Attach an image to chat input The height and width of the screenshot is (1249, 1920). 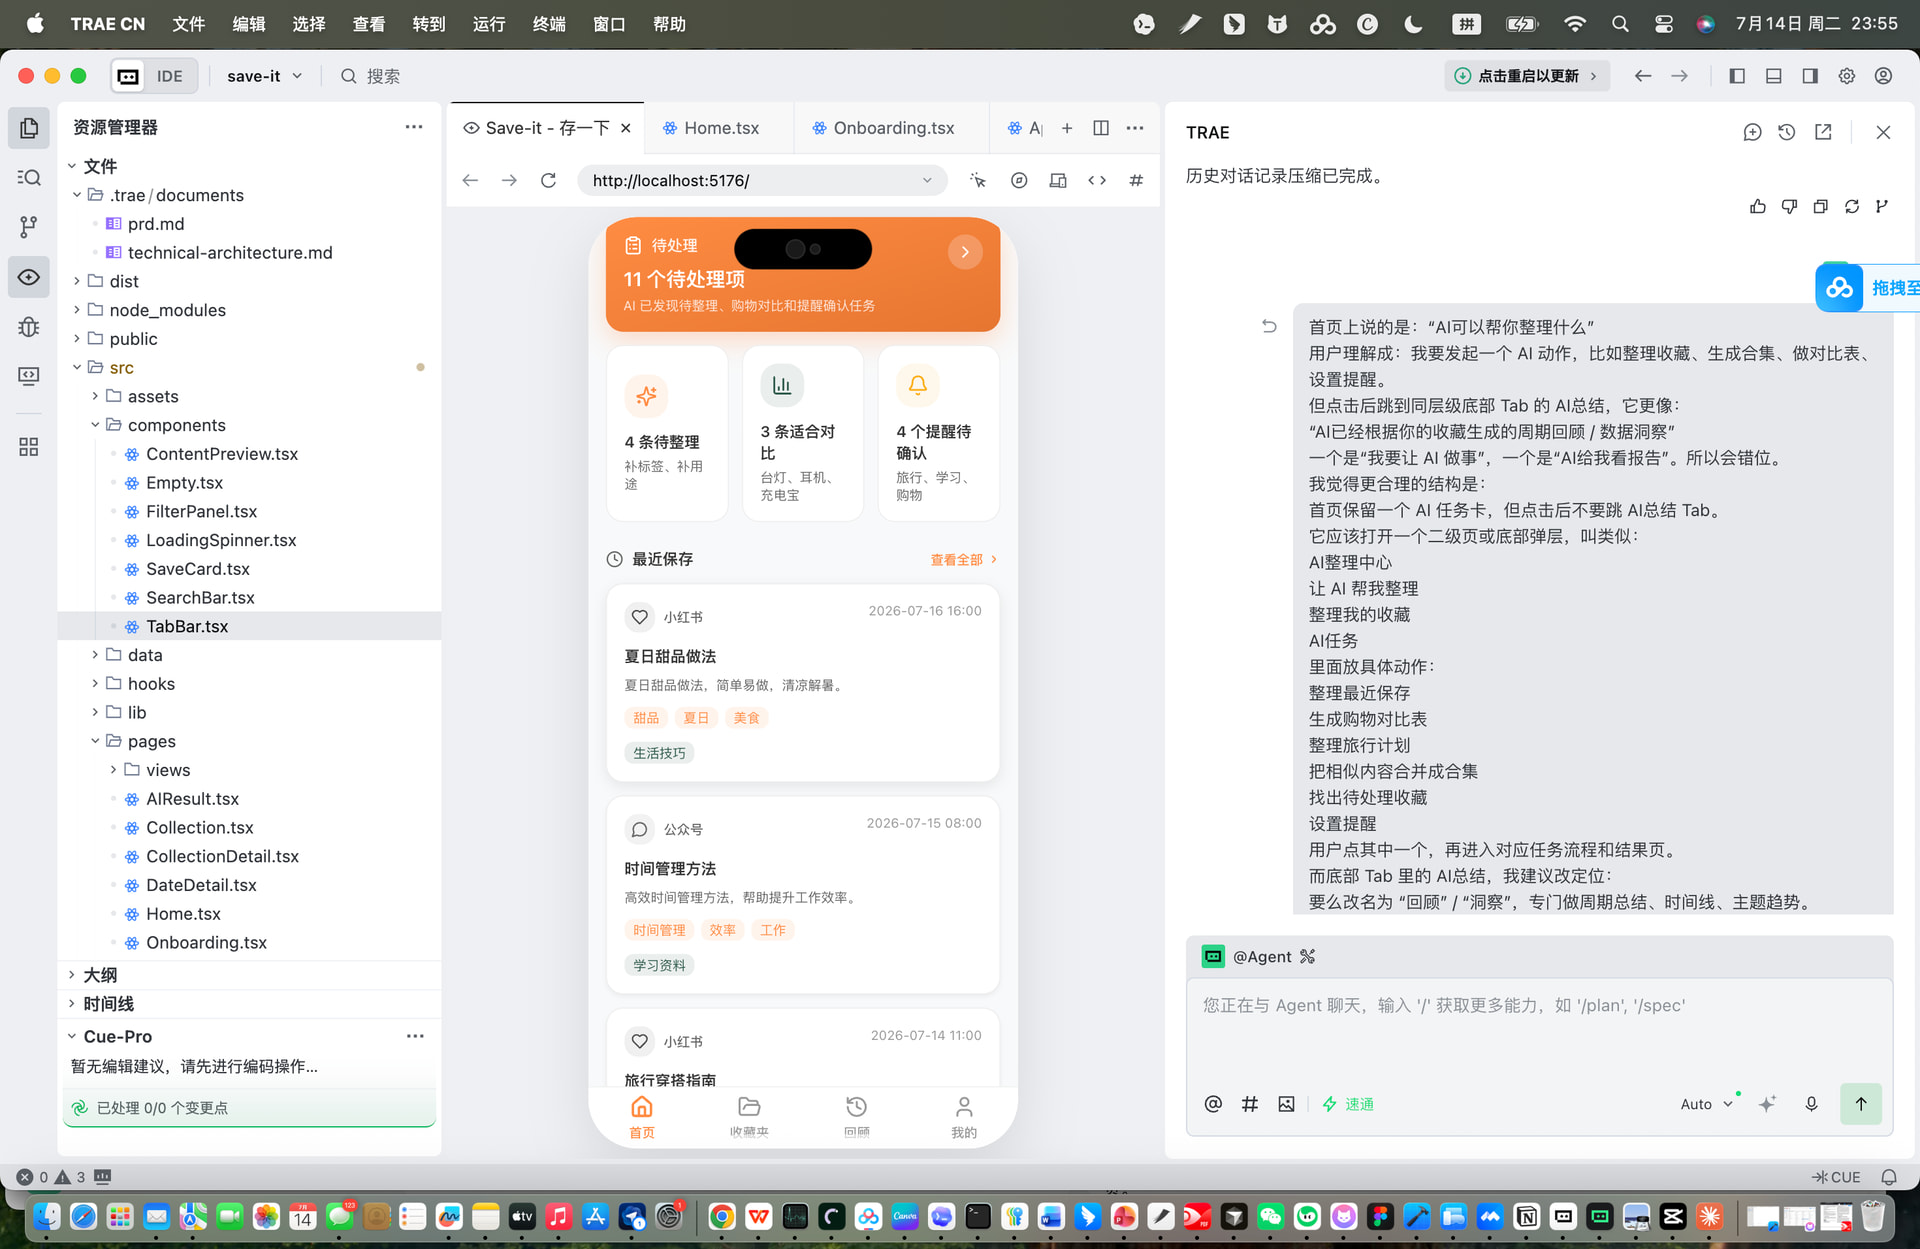[x=1286, y=1104]
